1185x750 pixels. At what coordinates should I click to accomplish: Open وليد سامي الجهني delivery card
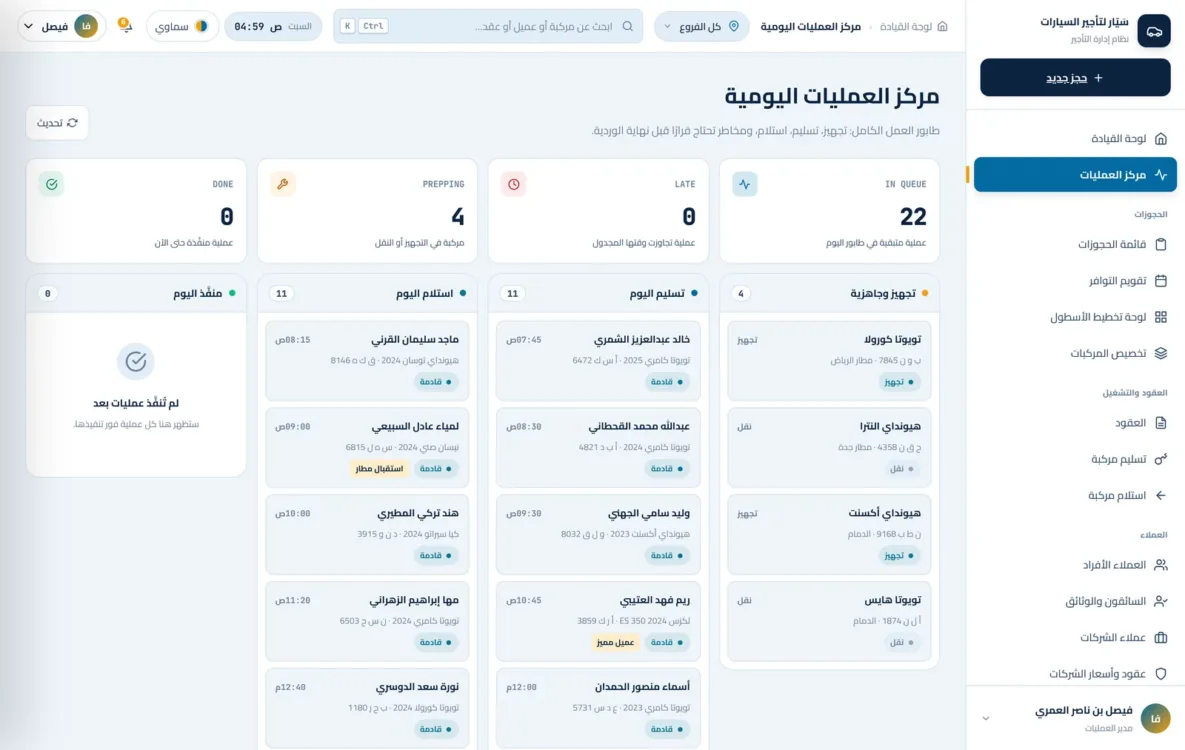click(x=598, y=535)
